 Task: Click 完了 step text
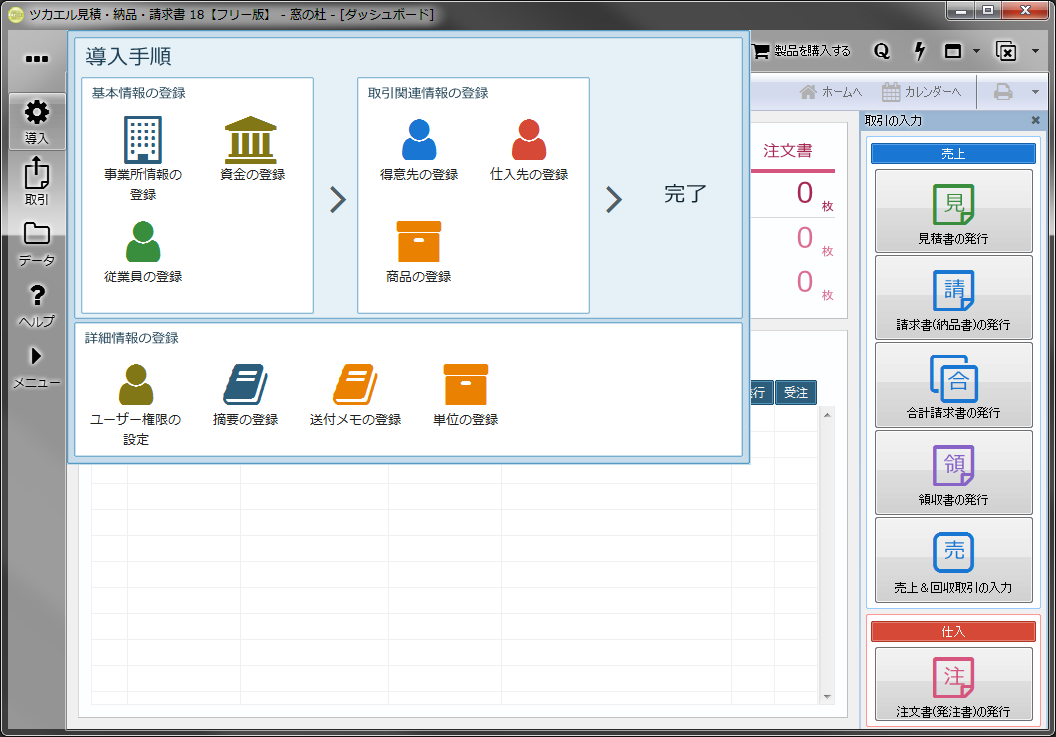(685, 194)
